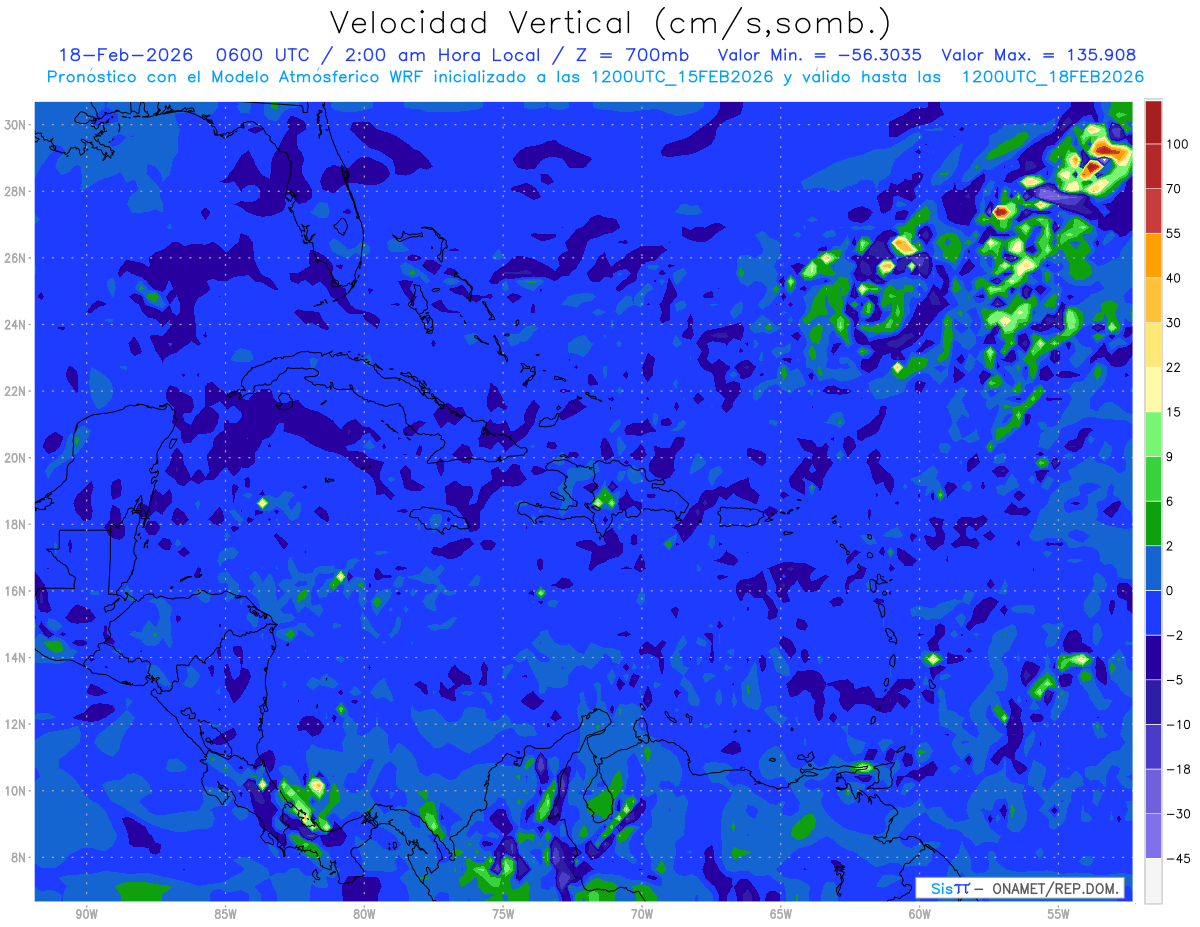Select the violet swatch between -30 and -18
The image size is (1200, 927).
1153,790
